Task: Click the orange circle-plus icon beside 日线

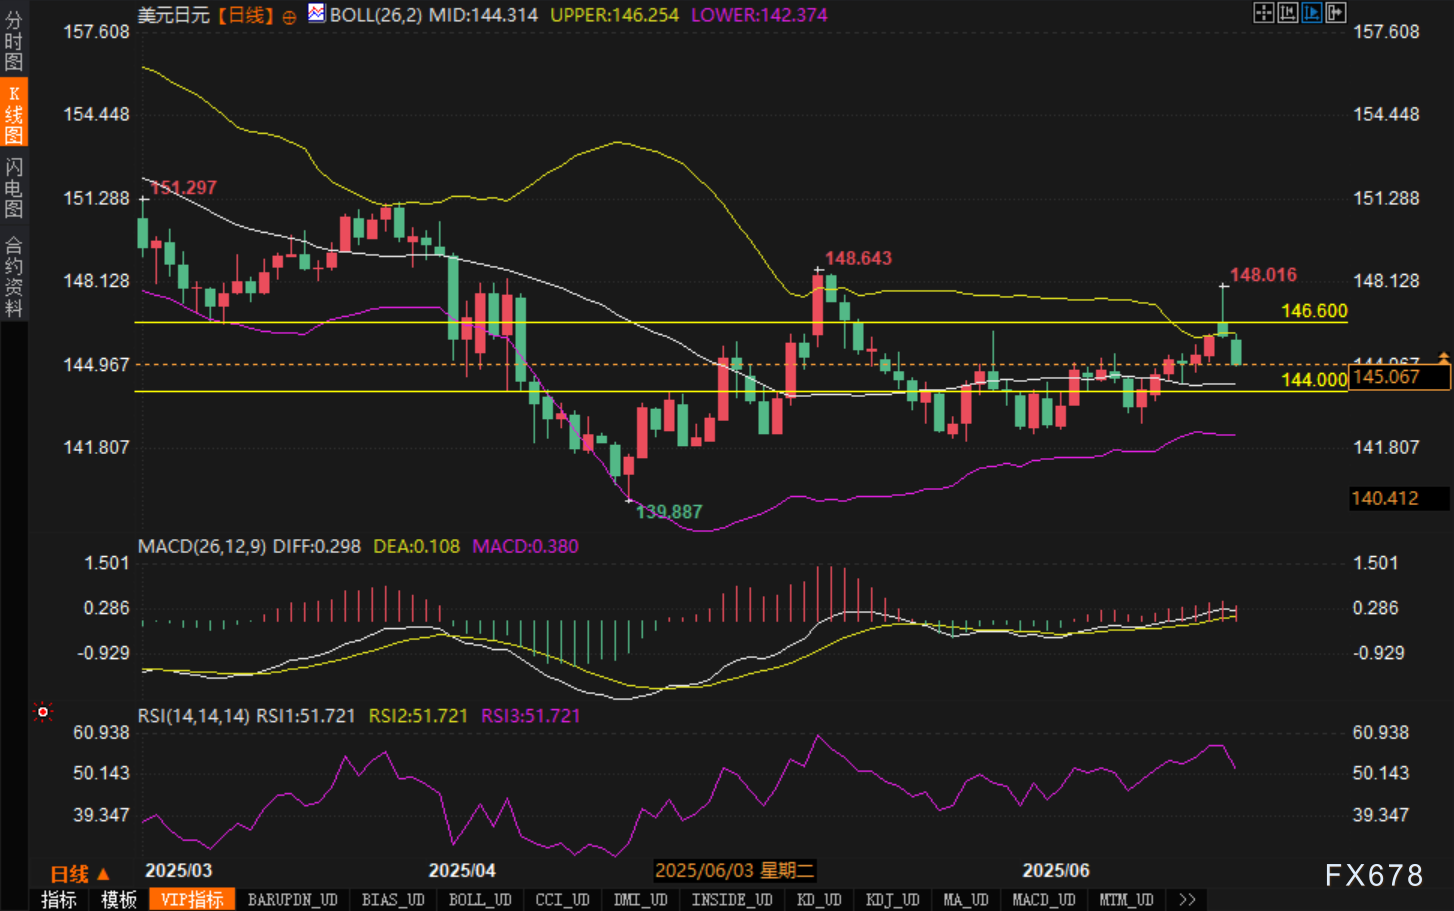Action: pyautogui.click(x=289, y=17)
